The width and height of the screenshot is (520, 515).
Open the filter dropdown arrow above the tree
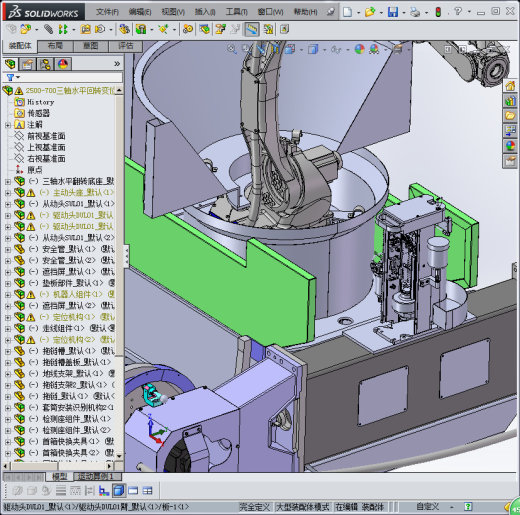(x=18, y=77)
